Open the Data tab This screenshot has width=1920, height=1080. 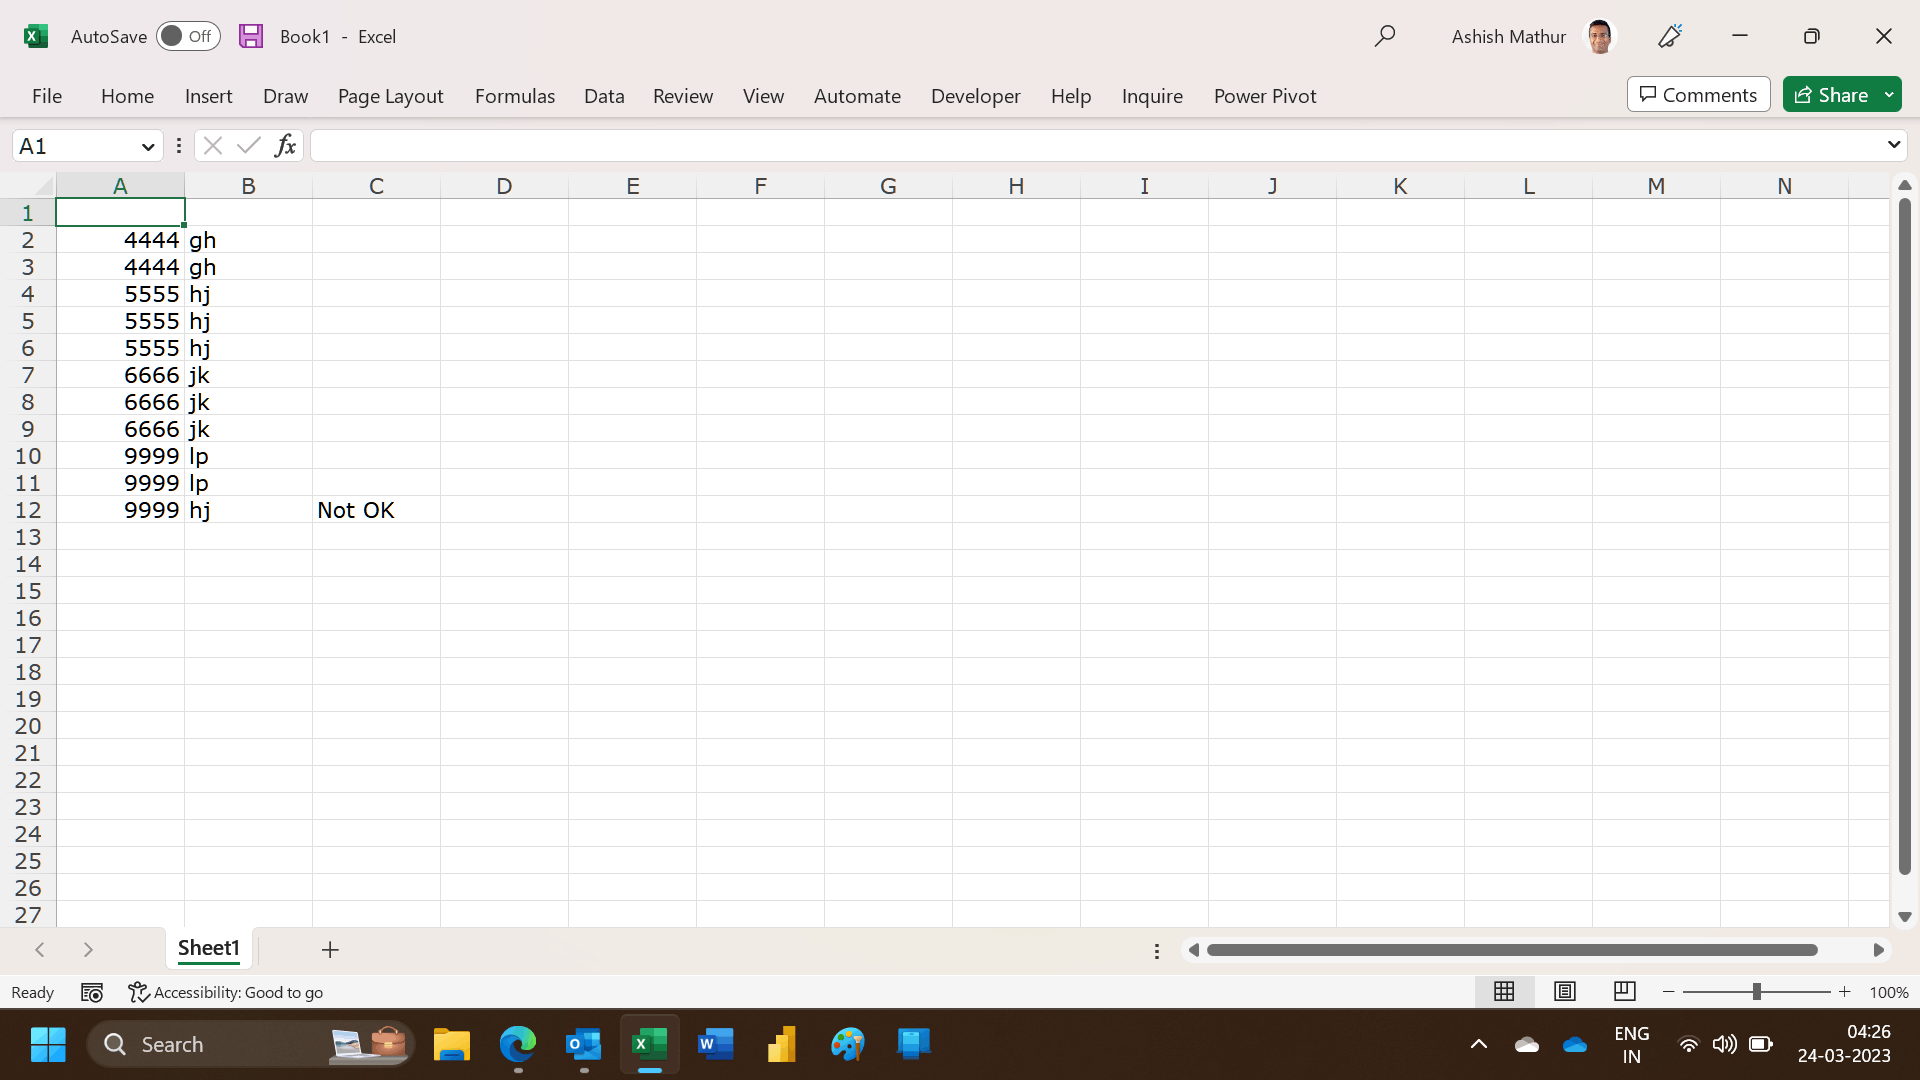[x=604, y=96]
